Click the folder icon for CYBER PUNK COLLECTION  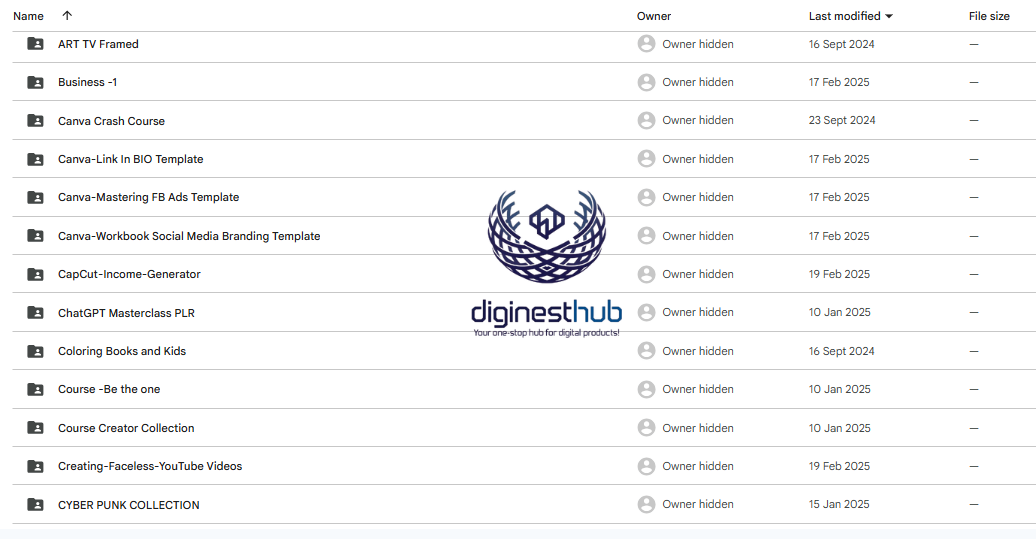click(35, 505)
